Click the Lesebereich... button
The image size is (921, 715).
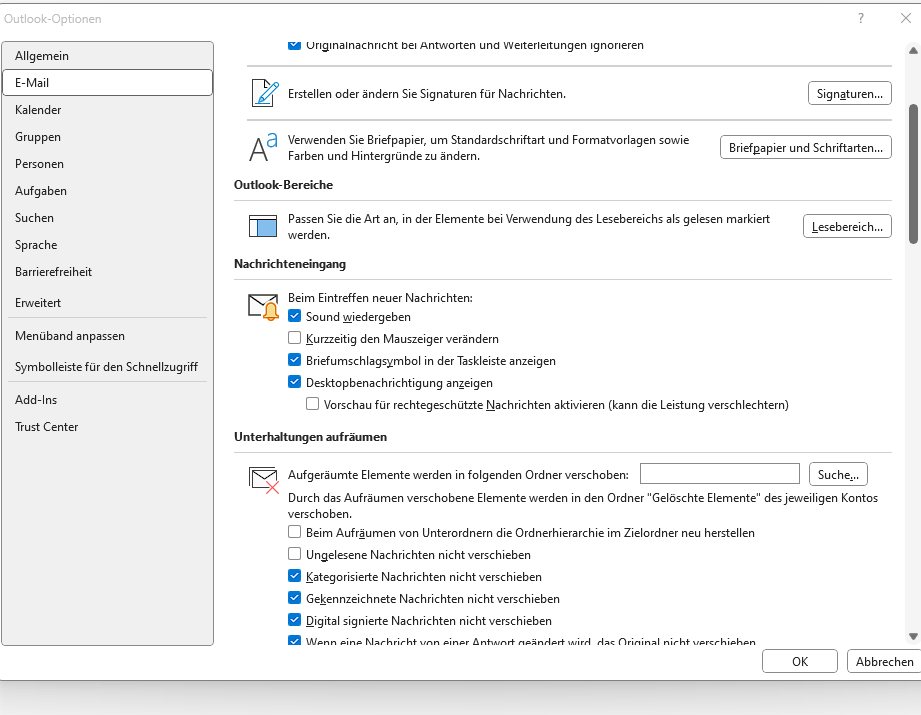[847, 227]
